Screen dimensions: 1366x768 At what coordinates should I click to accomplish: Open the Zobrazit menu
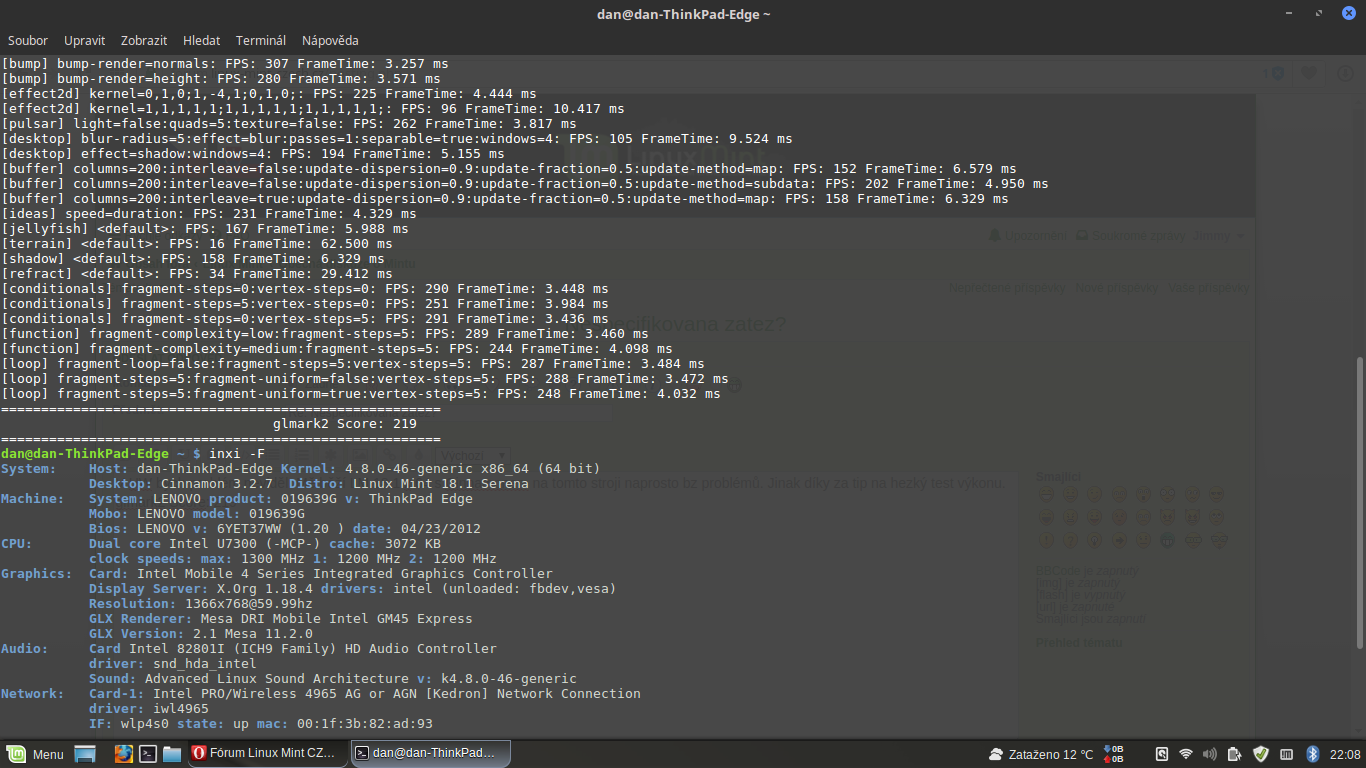point(144,40)
